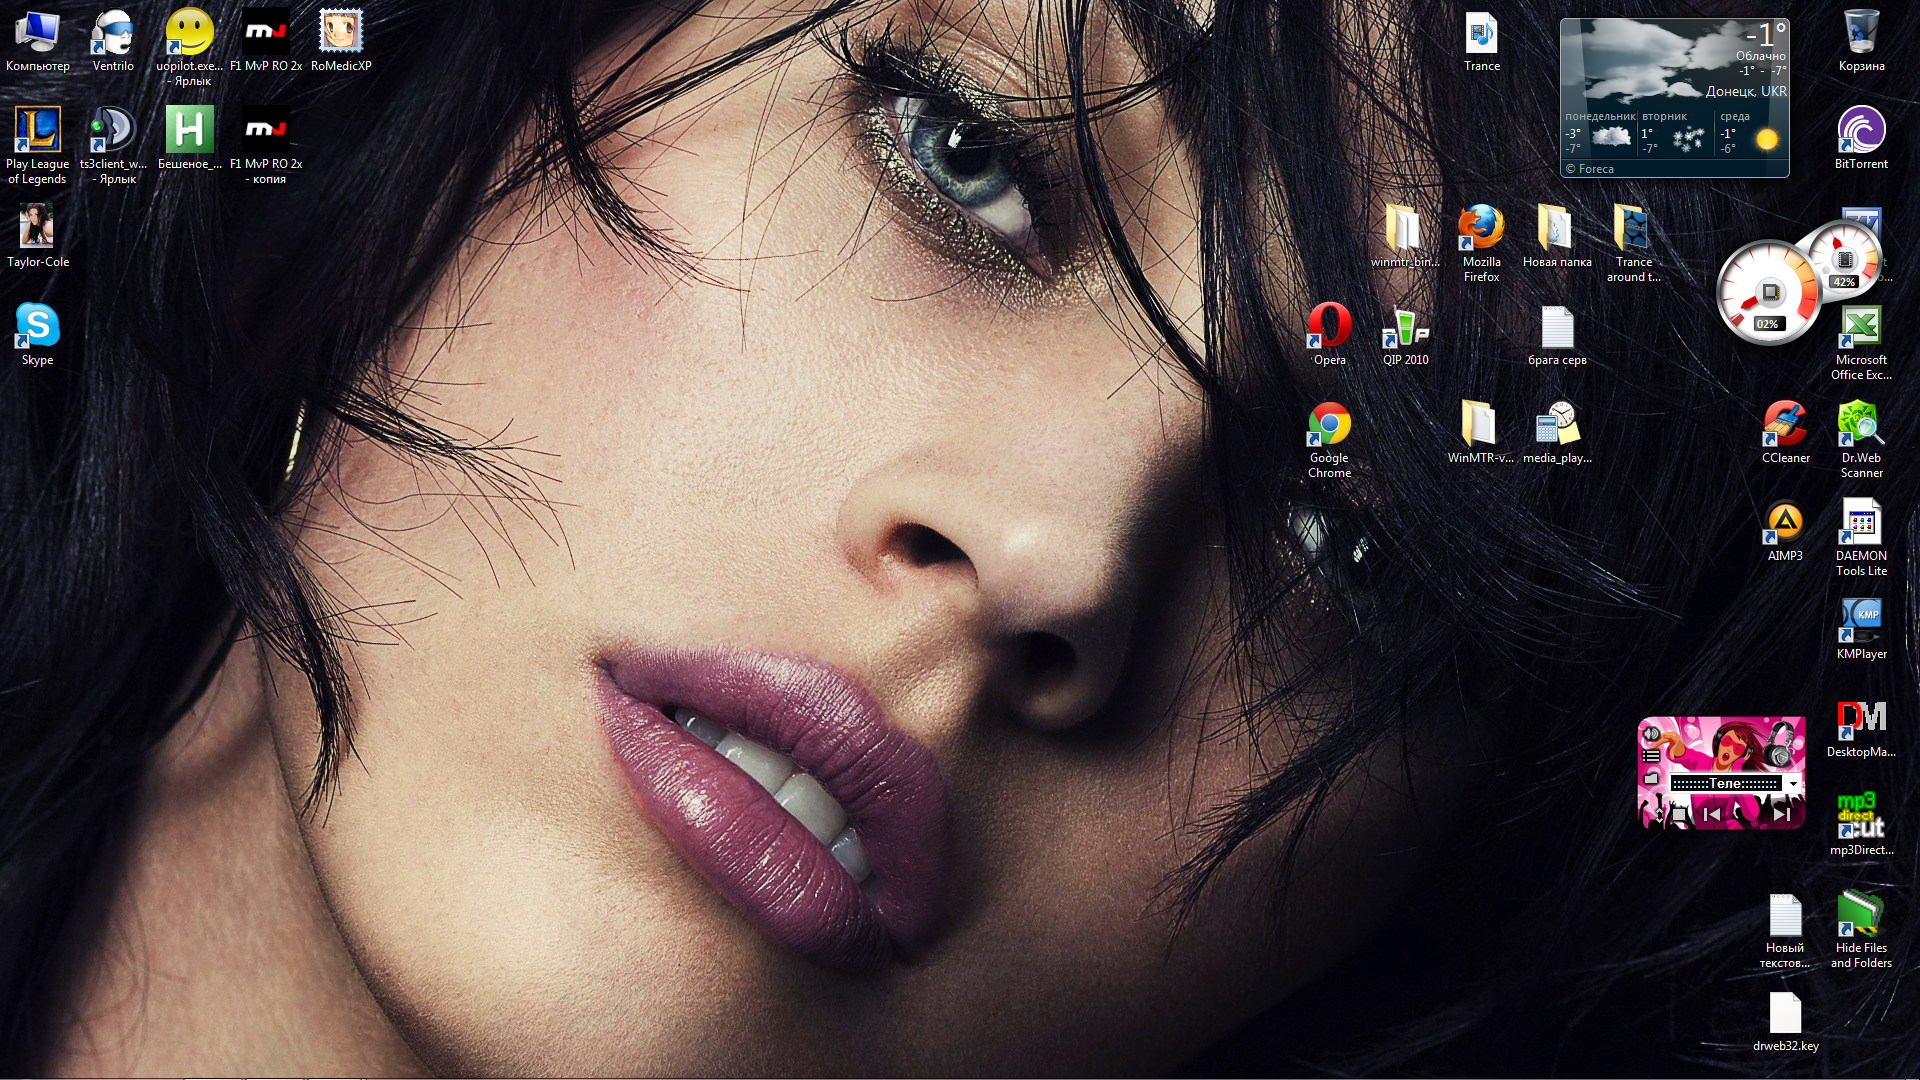The image size is (1920, 1080).
Task: Launch F1 MvP RO 2x shortcut
Action: tap(266, 41)
